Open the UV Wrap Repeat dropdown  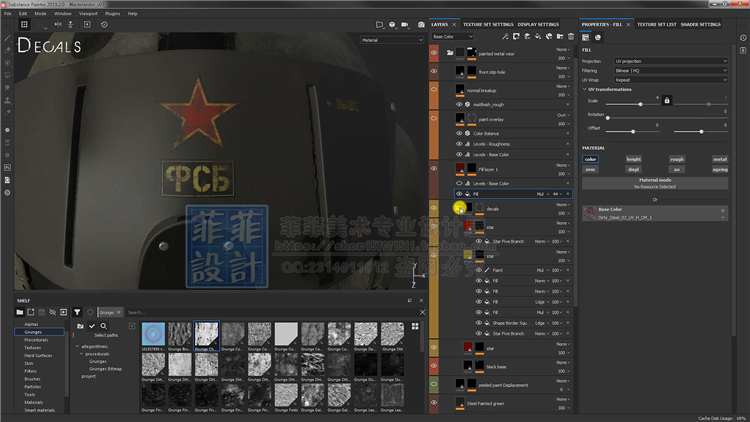(x=671, y=80)
